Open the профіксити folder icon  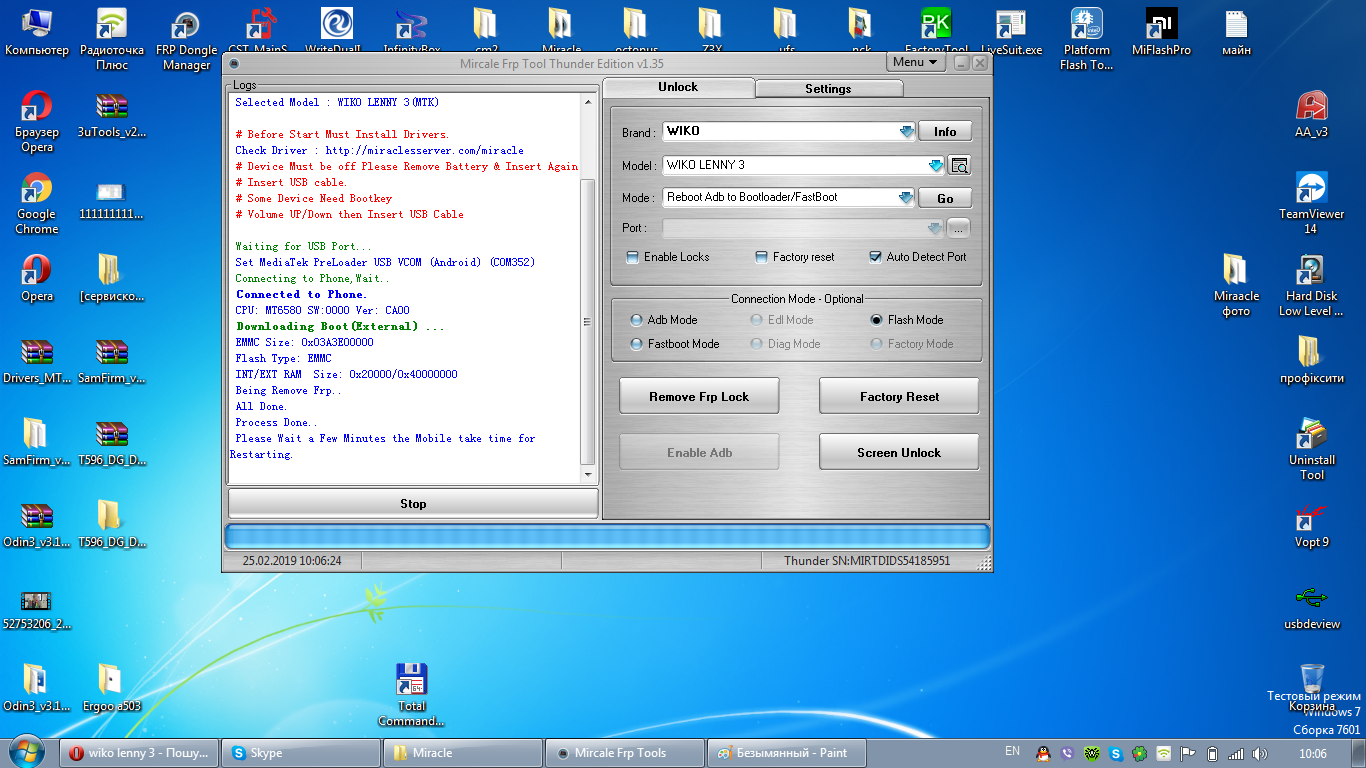coord(1311,360)
